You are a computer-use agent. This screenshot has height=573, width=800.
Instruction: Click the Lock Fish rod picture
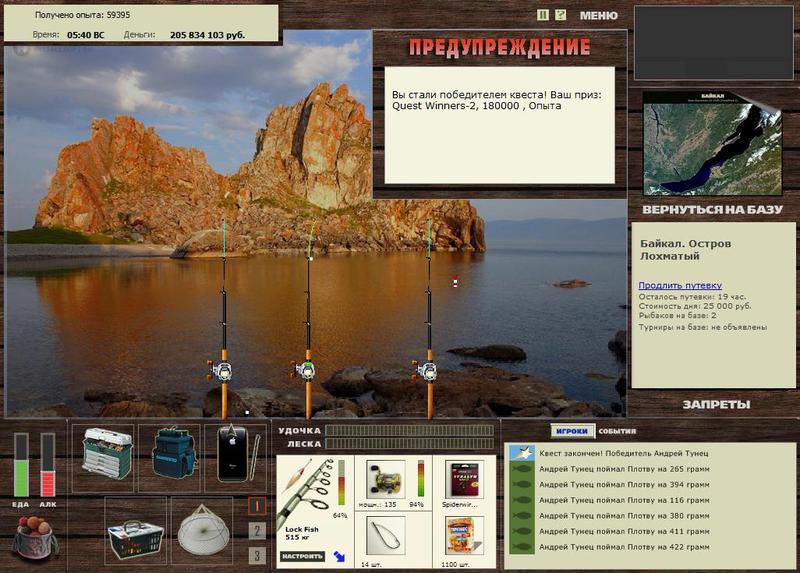point(308,491)
